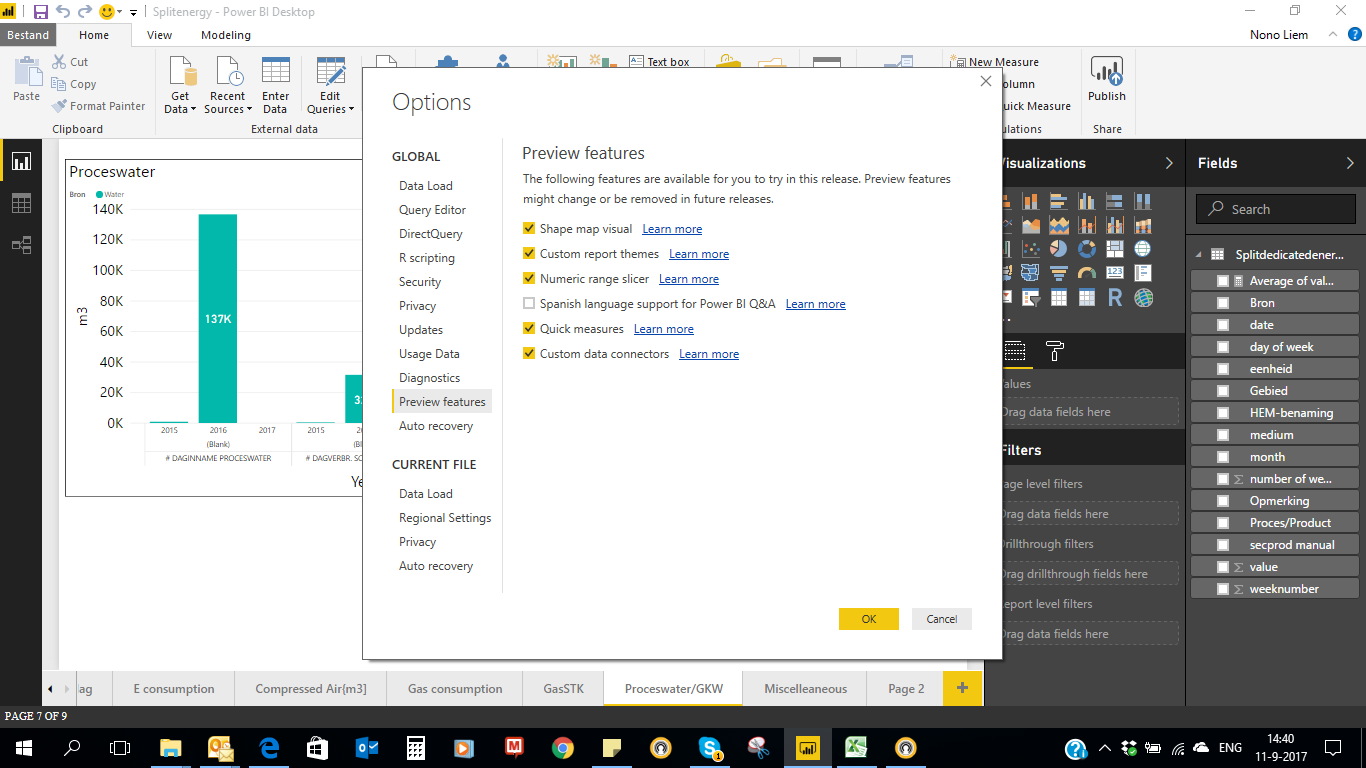This screenshot has width=1366, height=768.
Task: Enable Spanish language support for Q&A
Action: pyautogui.click(x=529, y=304)
